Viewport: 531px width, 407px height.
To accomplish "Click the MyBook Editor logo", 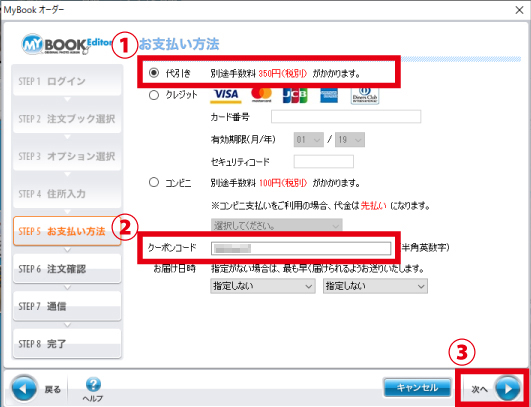I will point(66,44).
